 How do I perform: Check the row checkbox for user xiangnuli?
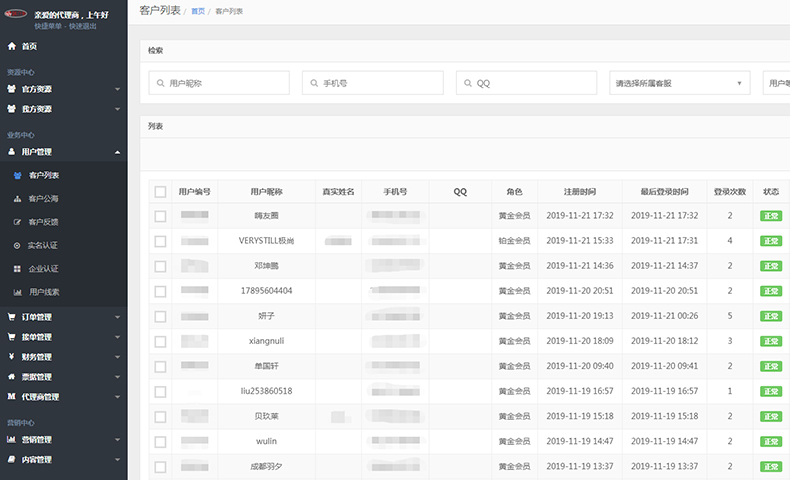click(160, 341)
